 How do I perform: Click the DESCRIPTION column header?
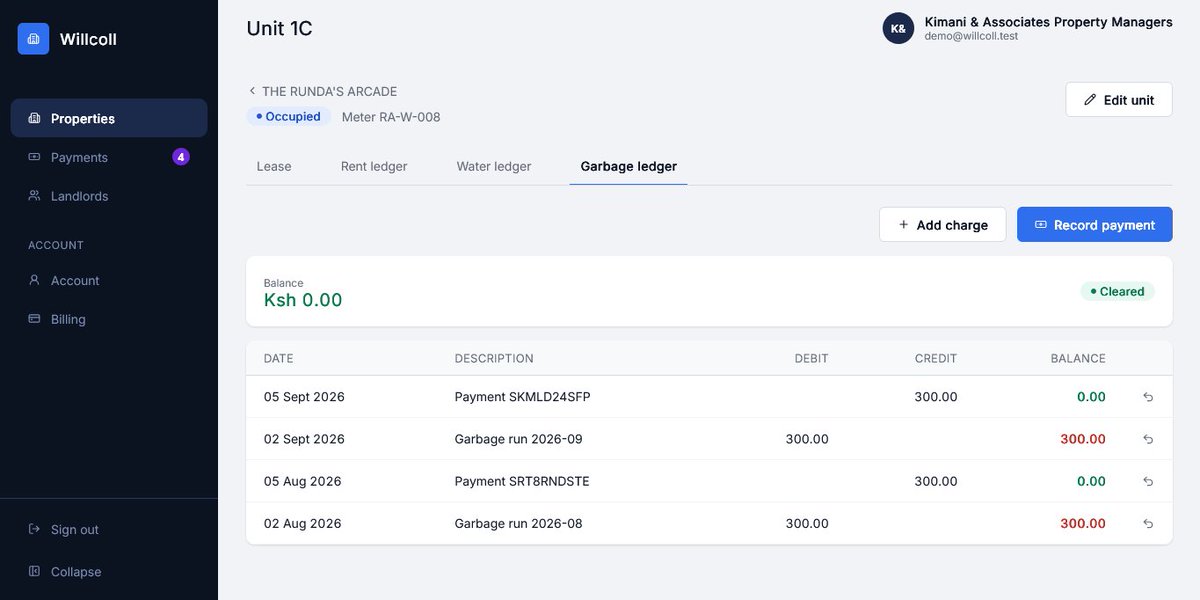[494, 358]
